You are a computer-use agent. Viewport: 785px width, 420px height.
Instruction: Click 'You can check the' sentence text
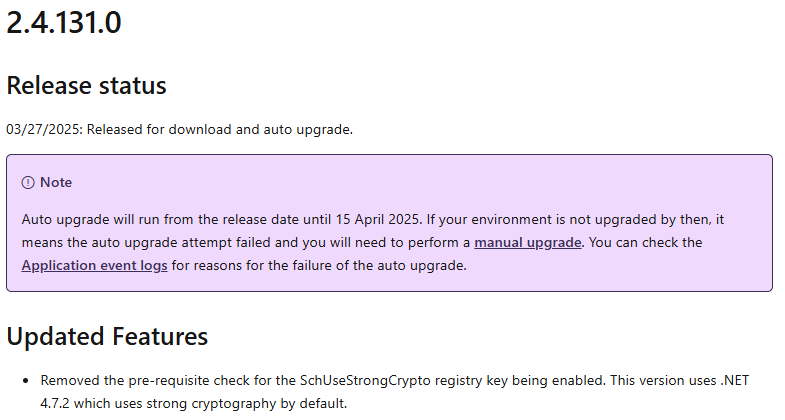[645, 243]
